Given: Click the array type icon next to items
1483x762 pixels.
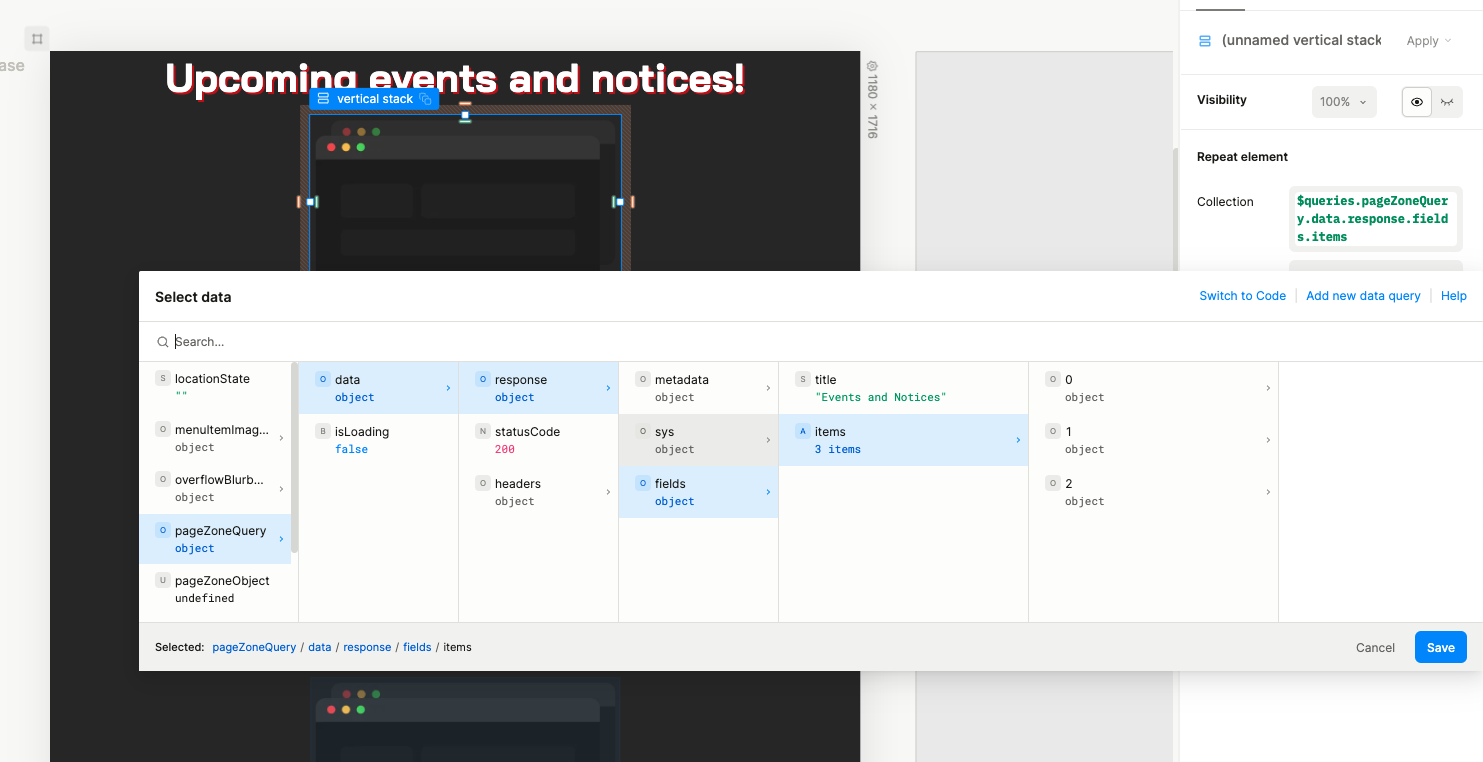Looking at the screenshot, I should (802, 432).
